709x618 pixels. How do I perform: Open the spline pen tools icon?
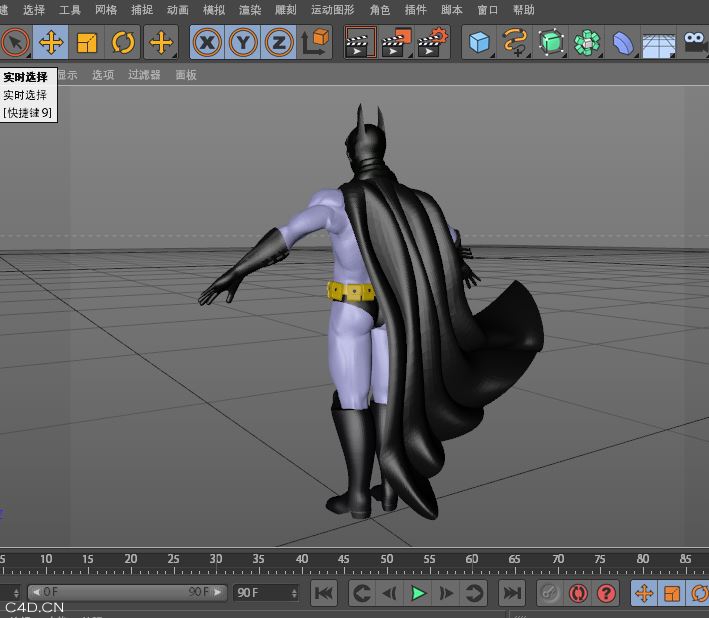[x=515, y=43]
